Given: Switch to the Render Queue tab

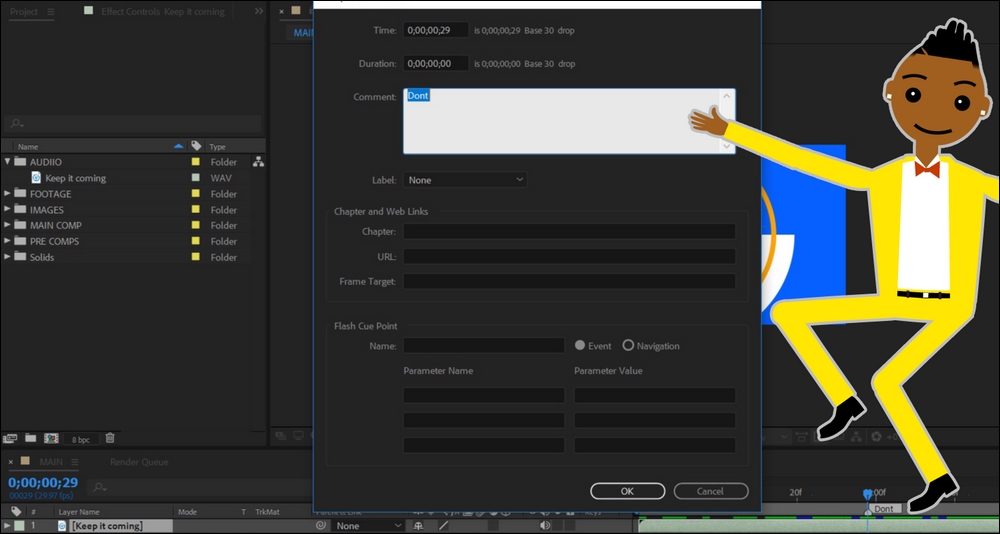Looking at the screenshot, I should pos(139,462).
